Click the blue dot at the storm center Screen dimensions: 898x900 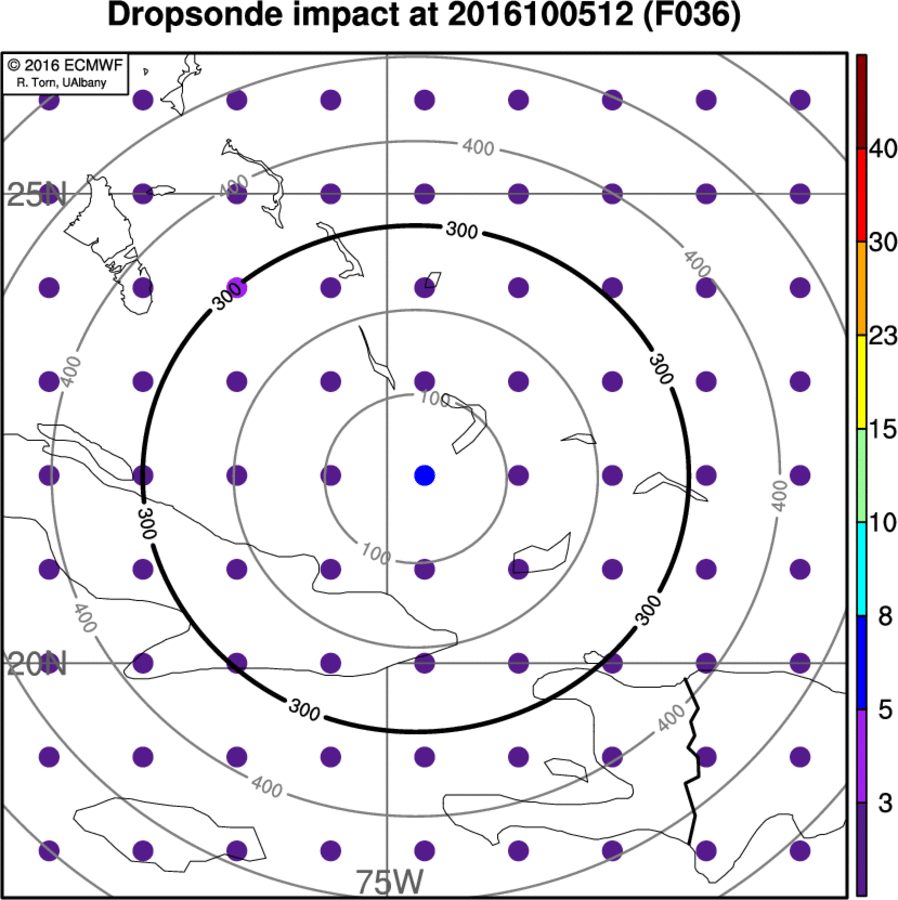pyautogui.click(x=425, y=475)
